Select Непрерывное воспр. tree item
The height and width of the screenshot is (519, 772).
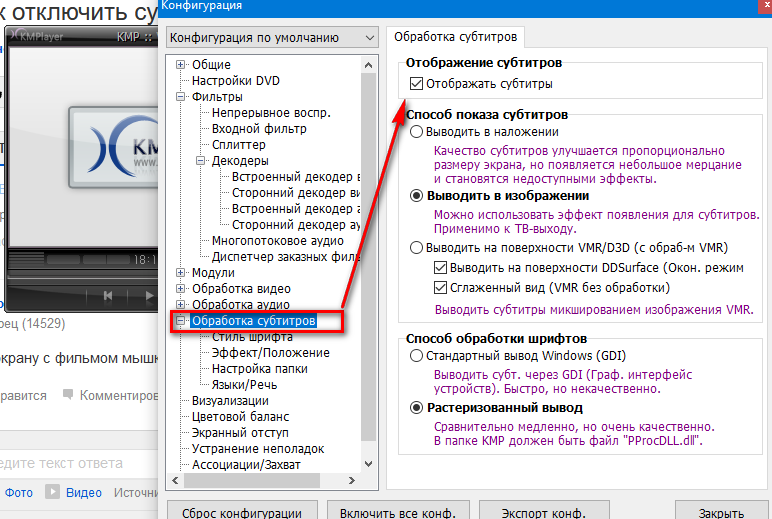tap(271, 113)
